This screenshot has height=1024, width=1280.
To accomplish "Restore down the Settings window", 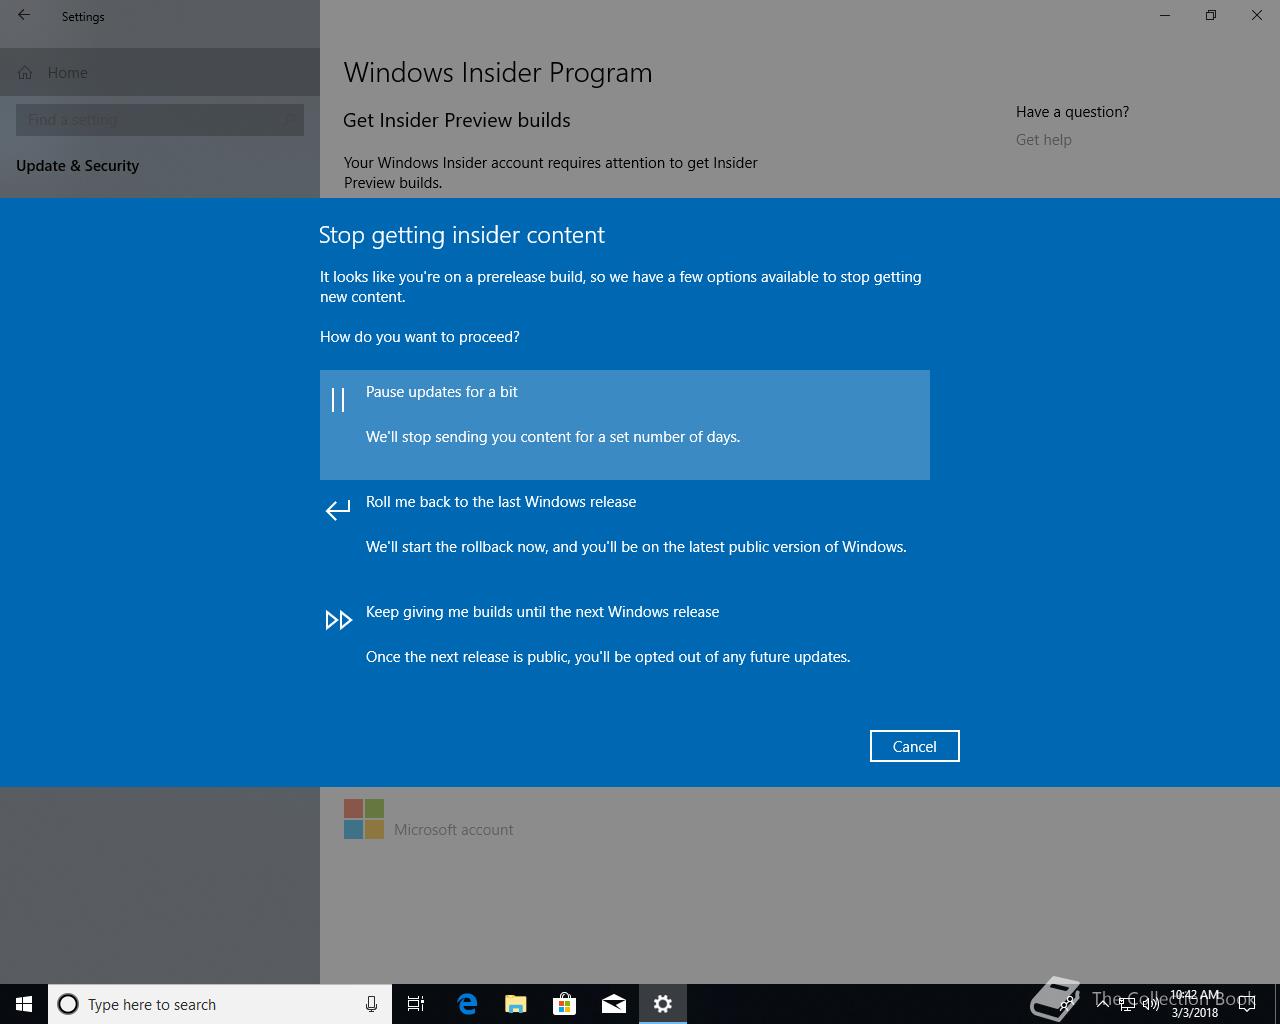I will [1211, 15].
